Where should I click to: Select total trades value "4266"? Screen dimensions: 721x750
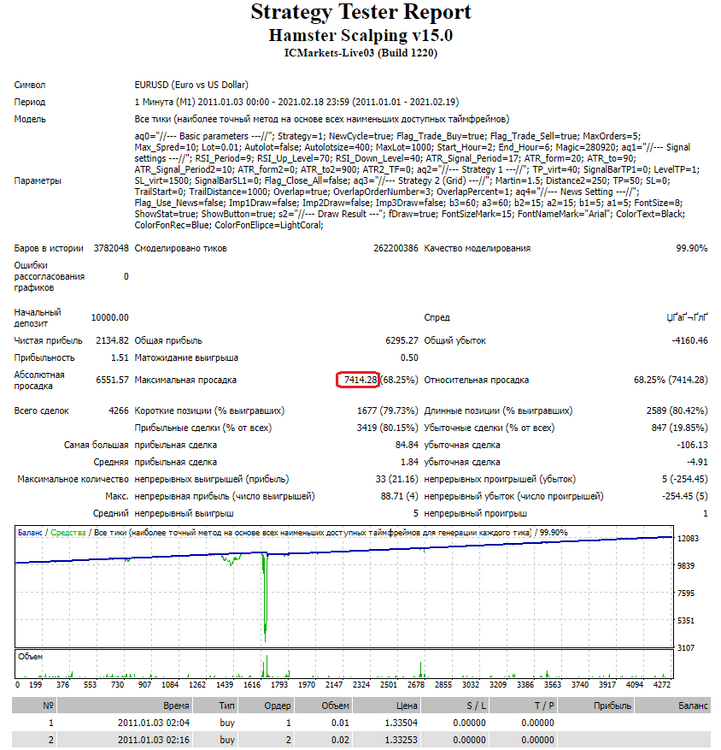(x=119, y=411)
